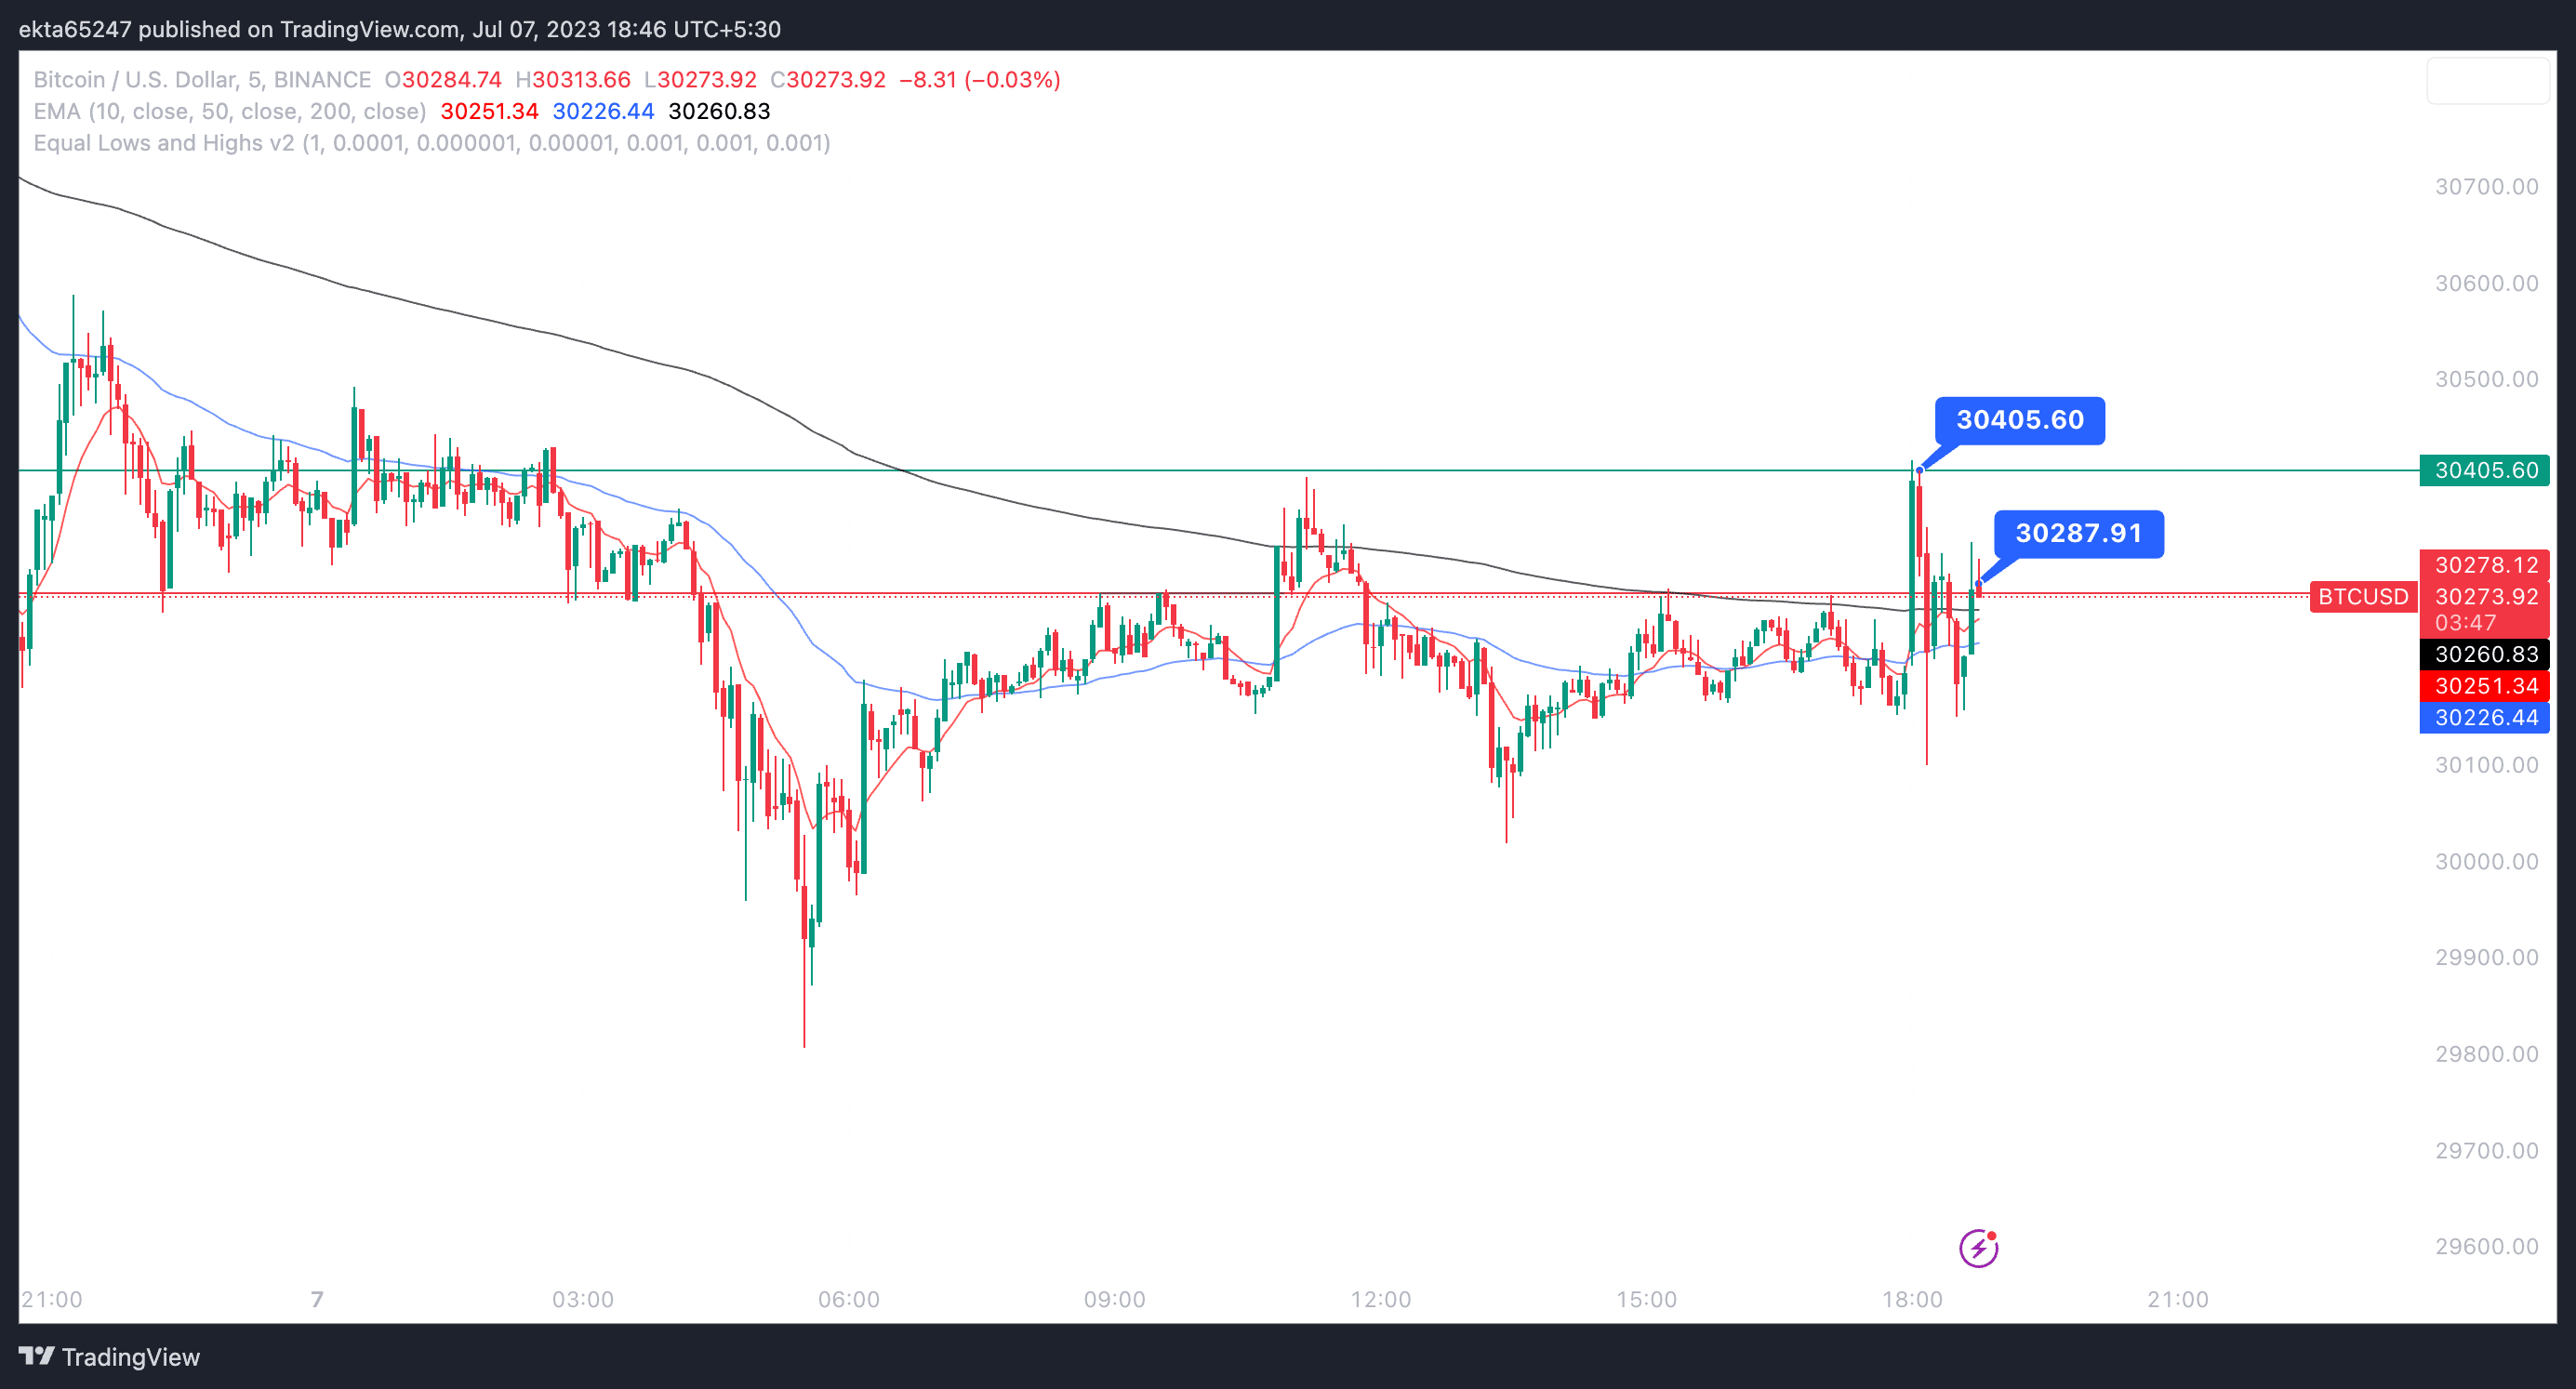Click the 21:00 label after 18:00
Viewport: 2576px width, 1389px height.
[x=2178, y=1300]
